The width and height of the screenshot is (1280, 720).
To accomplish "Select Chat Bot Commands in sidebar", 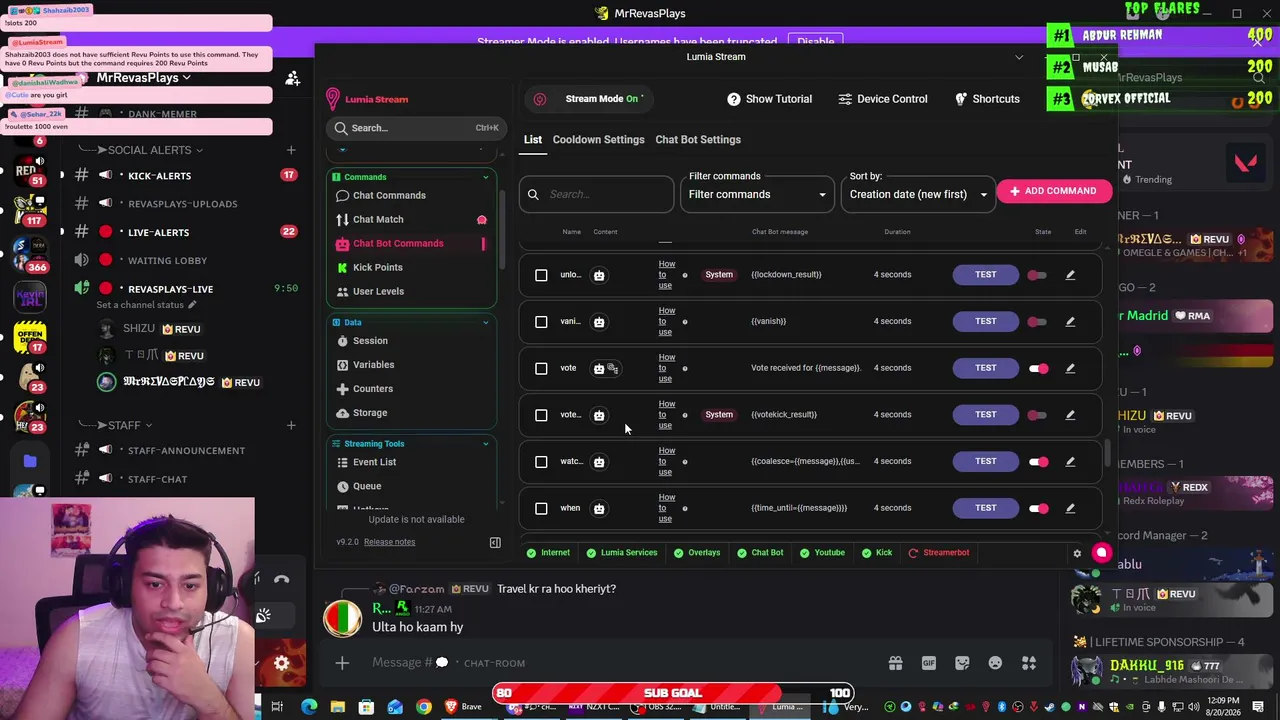I will (398, 243).
